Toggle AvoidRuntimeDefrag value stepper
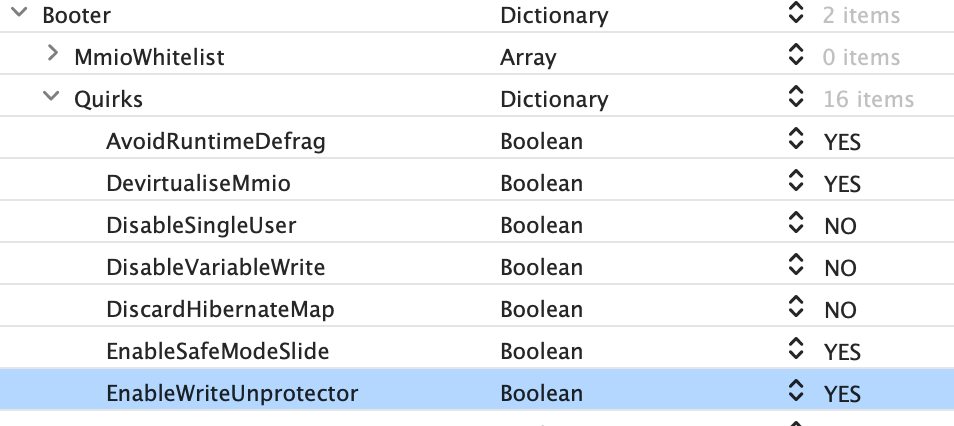This screenshot has height=426, width=954. click(x=796, y=141)
